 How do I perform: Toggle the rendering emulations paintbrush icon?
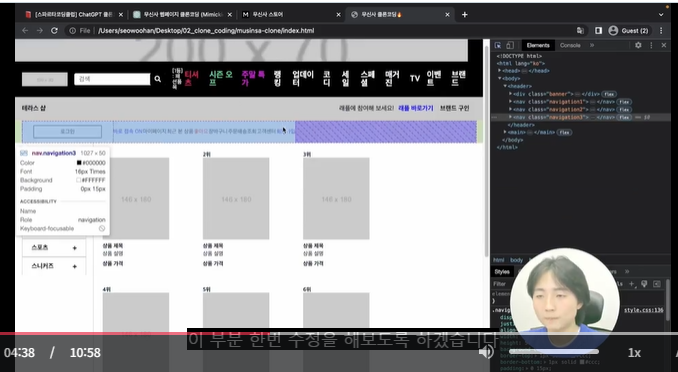click(x=644, y=284)
